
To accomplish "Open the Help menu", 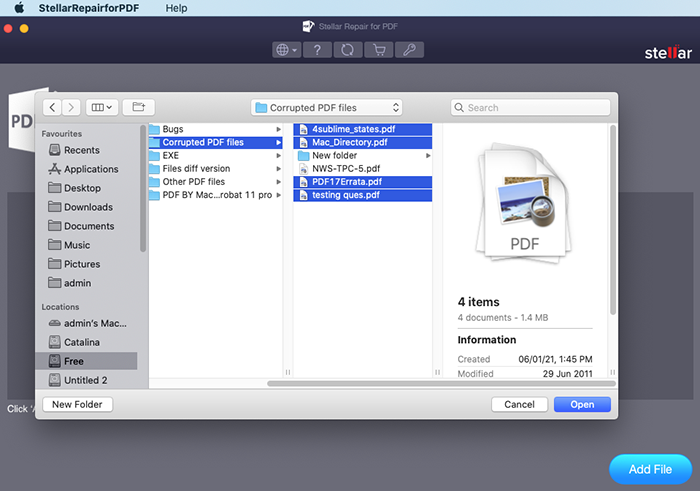I will click(176, 8).
